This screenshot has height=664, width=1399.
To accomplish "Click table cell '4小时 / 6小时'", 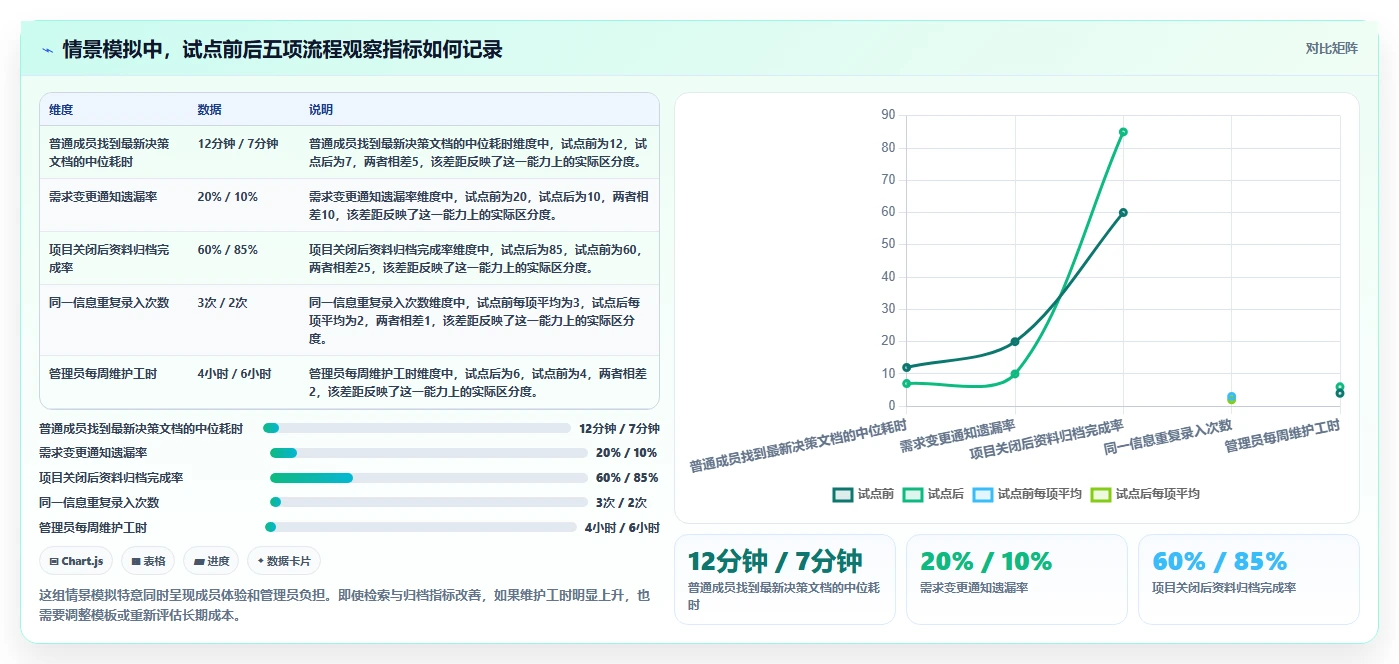I will (235, 374).
